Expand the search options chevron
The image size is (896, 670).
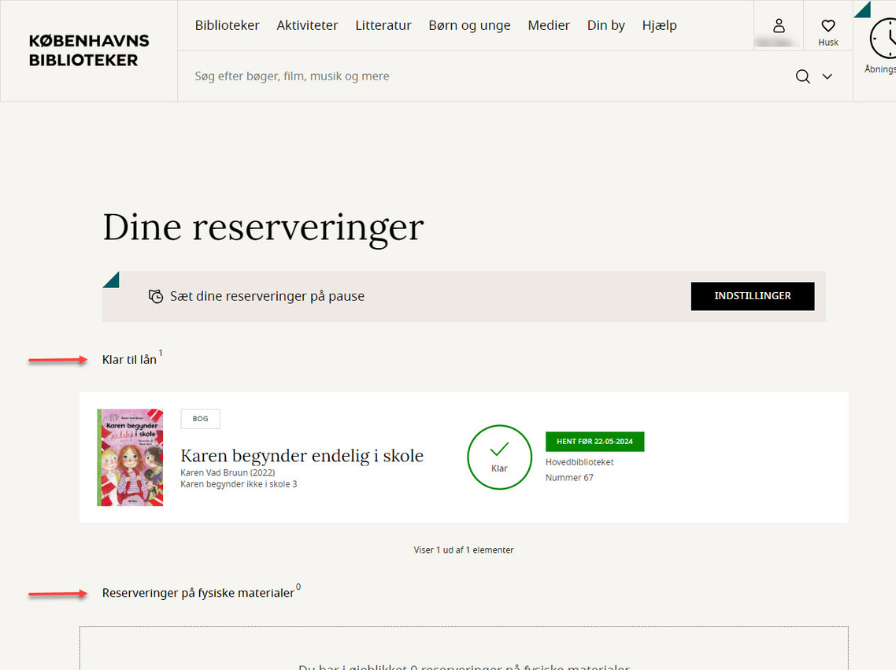827,77
